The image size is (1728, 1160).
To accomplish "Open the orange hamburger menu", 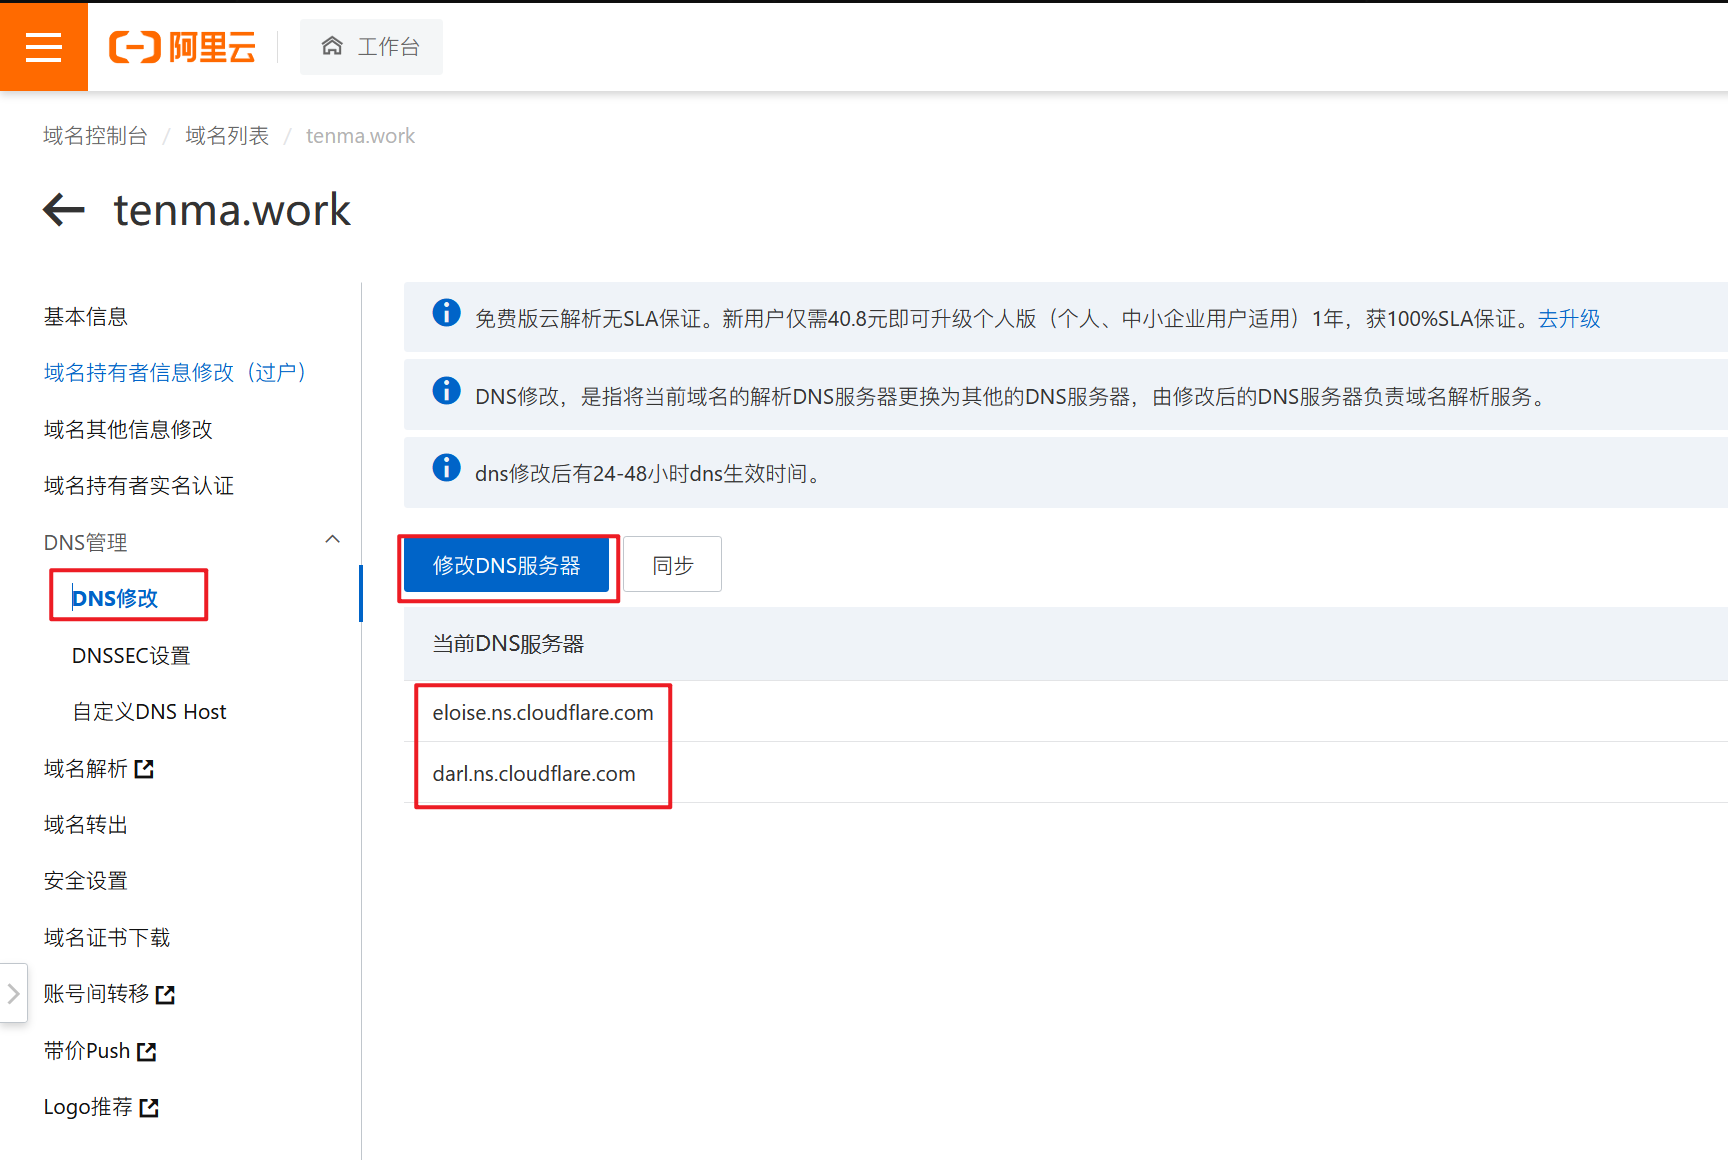I will pos(43,47).
